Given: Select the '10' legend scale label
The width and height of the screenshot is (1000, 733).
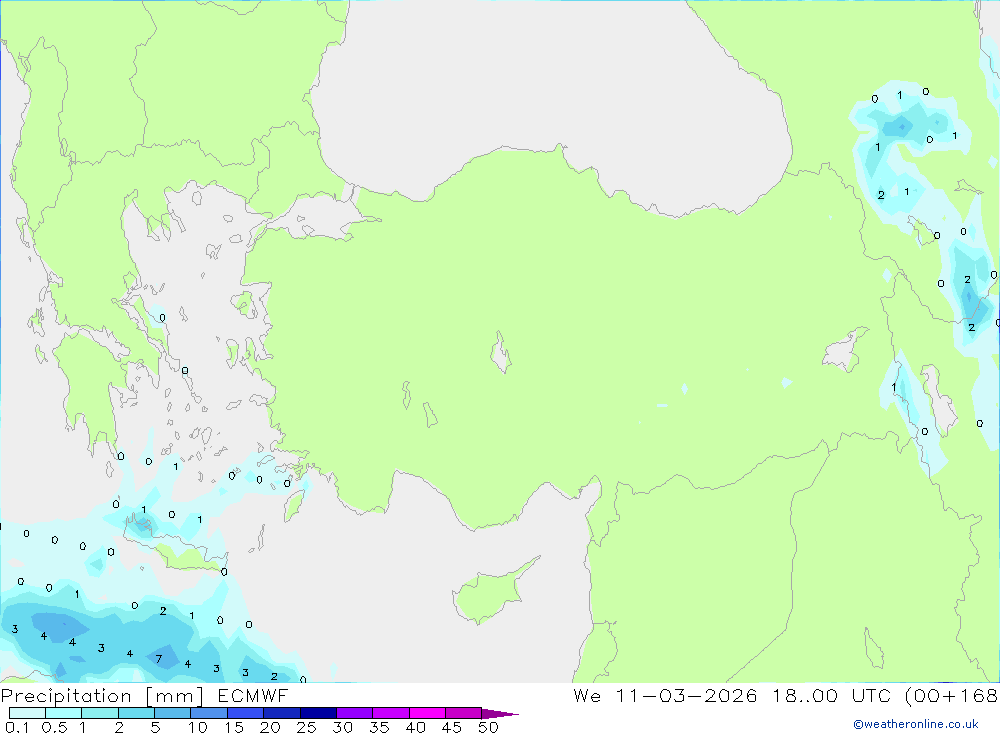Looking at the screenshot, I should pos(198,727).
